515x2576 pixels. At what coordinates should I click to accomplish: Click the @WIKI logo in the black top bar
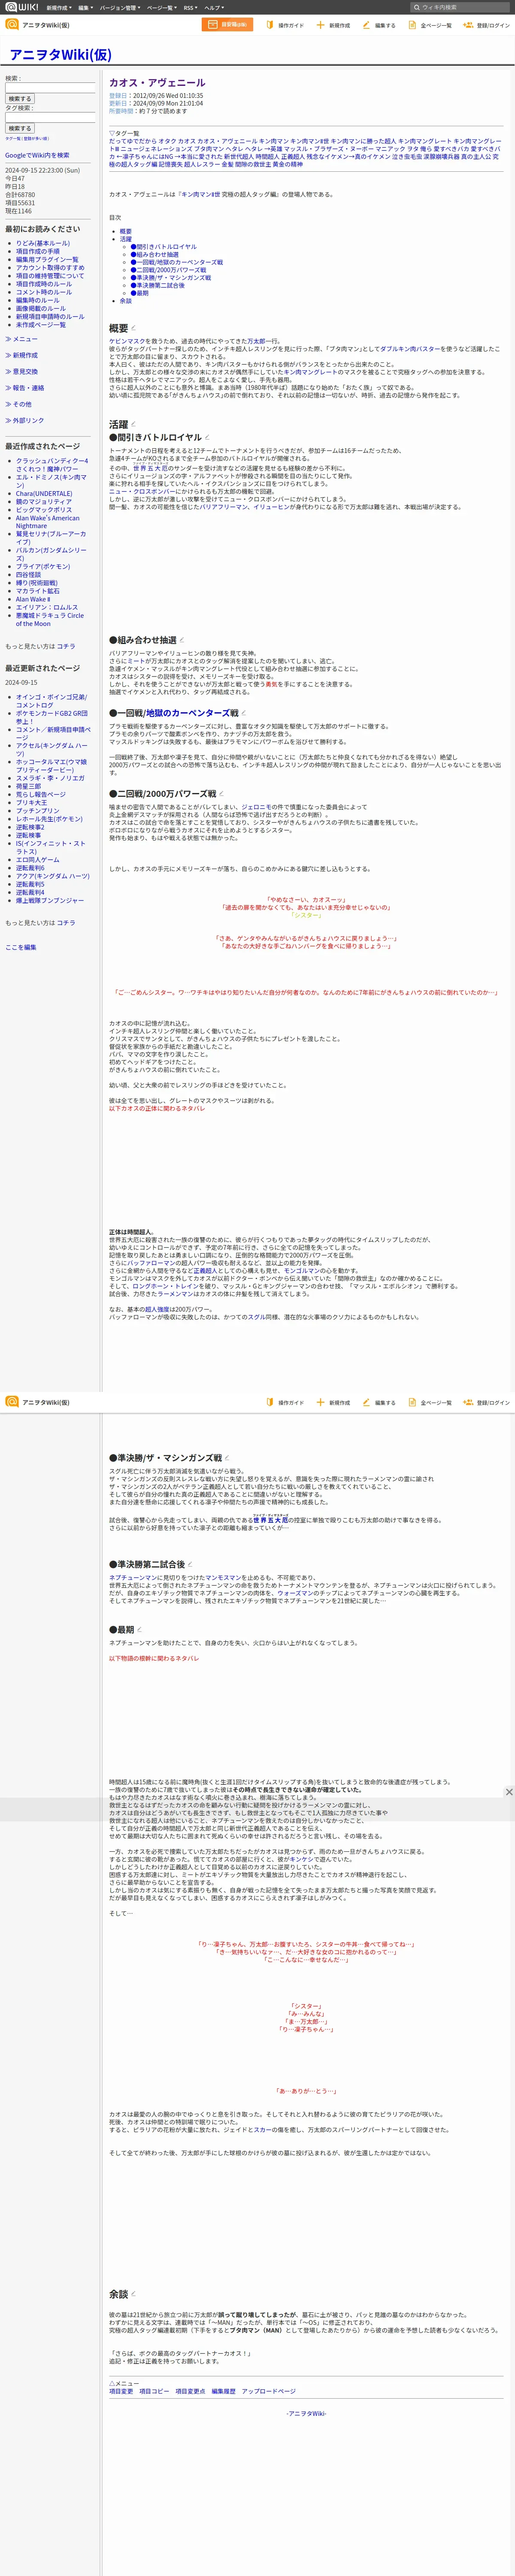click(x=21, y=7)
